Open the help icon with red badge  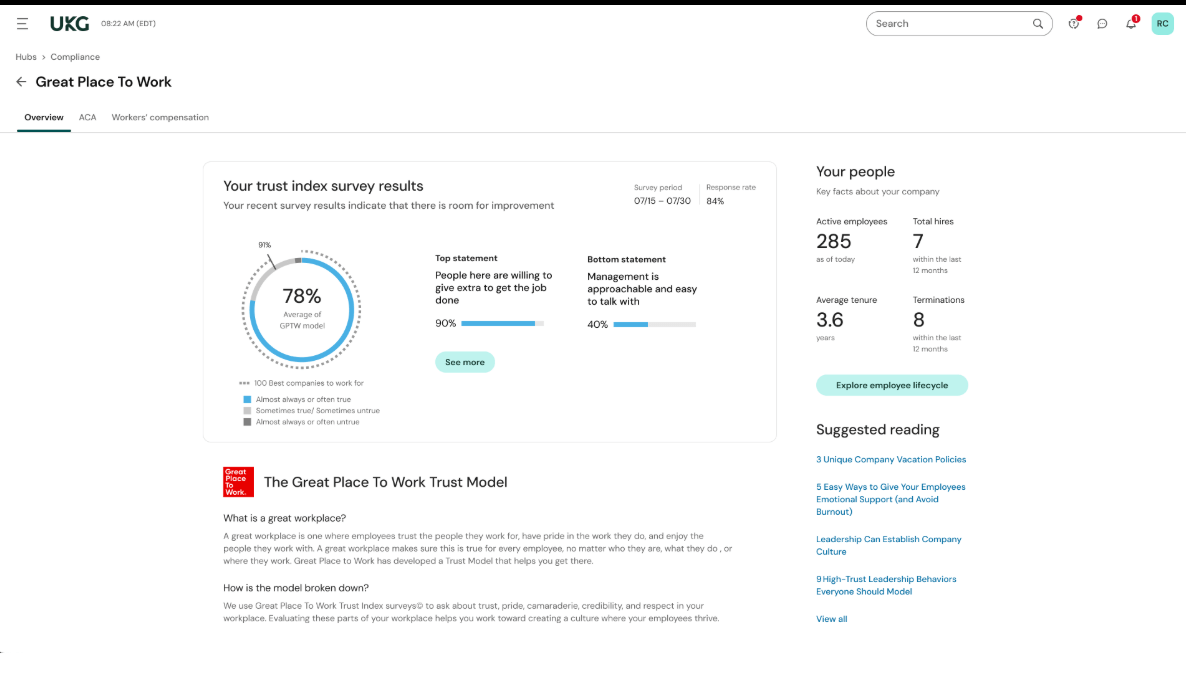(1073, 23)
